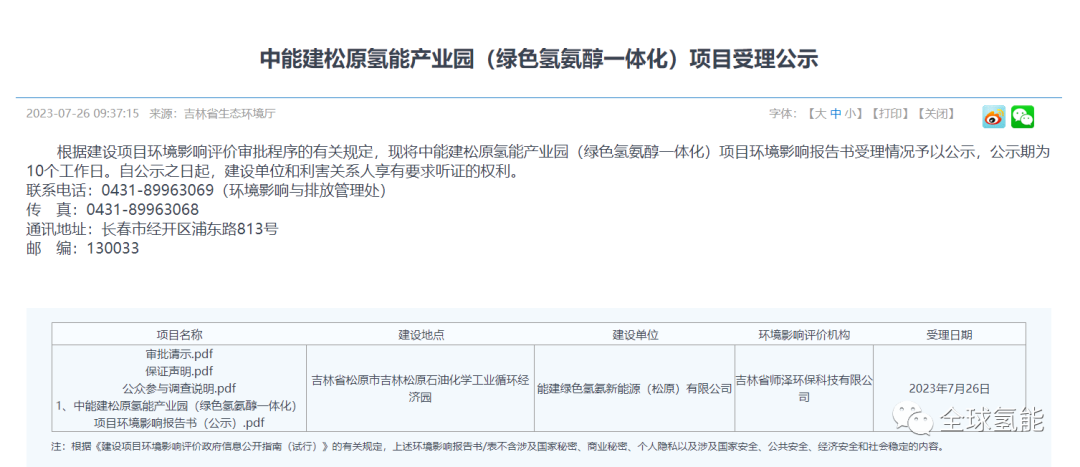Share the page via the Weibo icon

coord(993,116)
